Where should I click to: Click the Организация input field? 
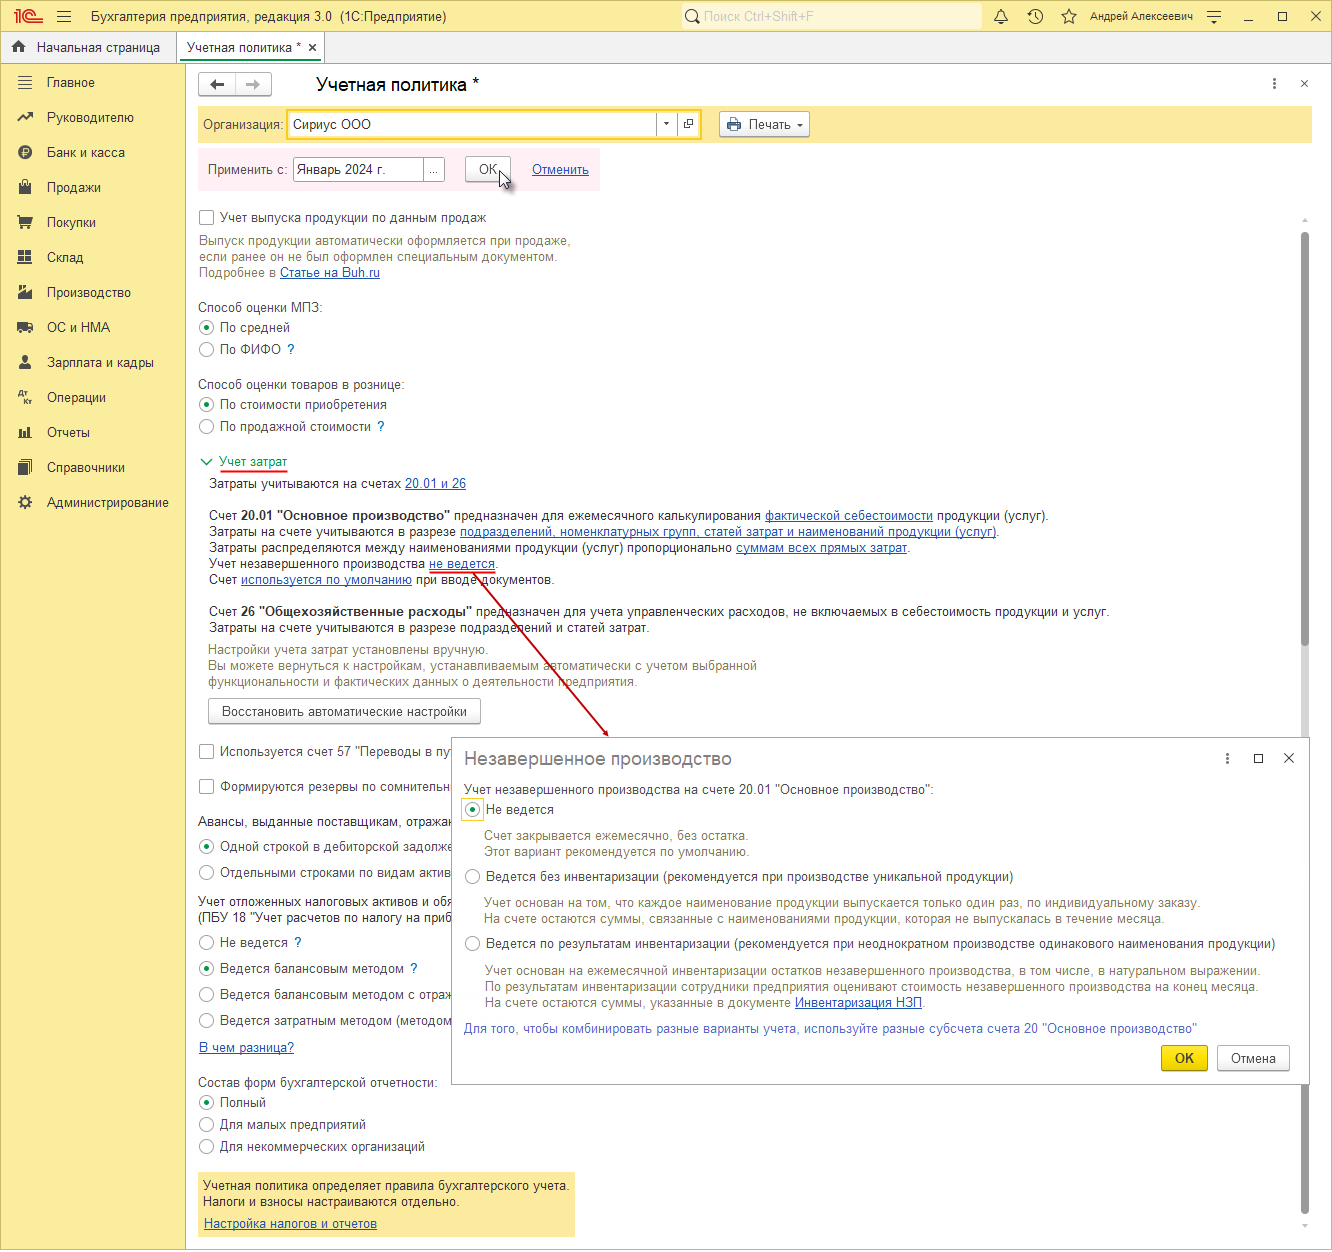[x=472, y=124]
